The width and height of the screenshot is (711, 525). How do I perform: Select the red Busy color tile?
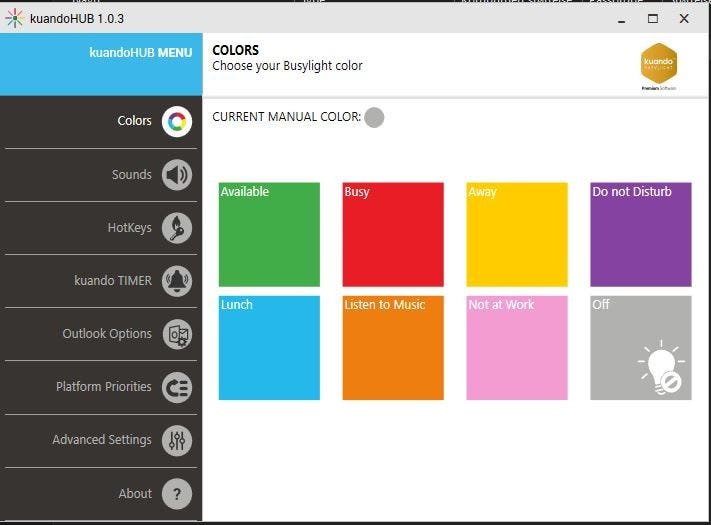click(393, 234)
